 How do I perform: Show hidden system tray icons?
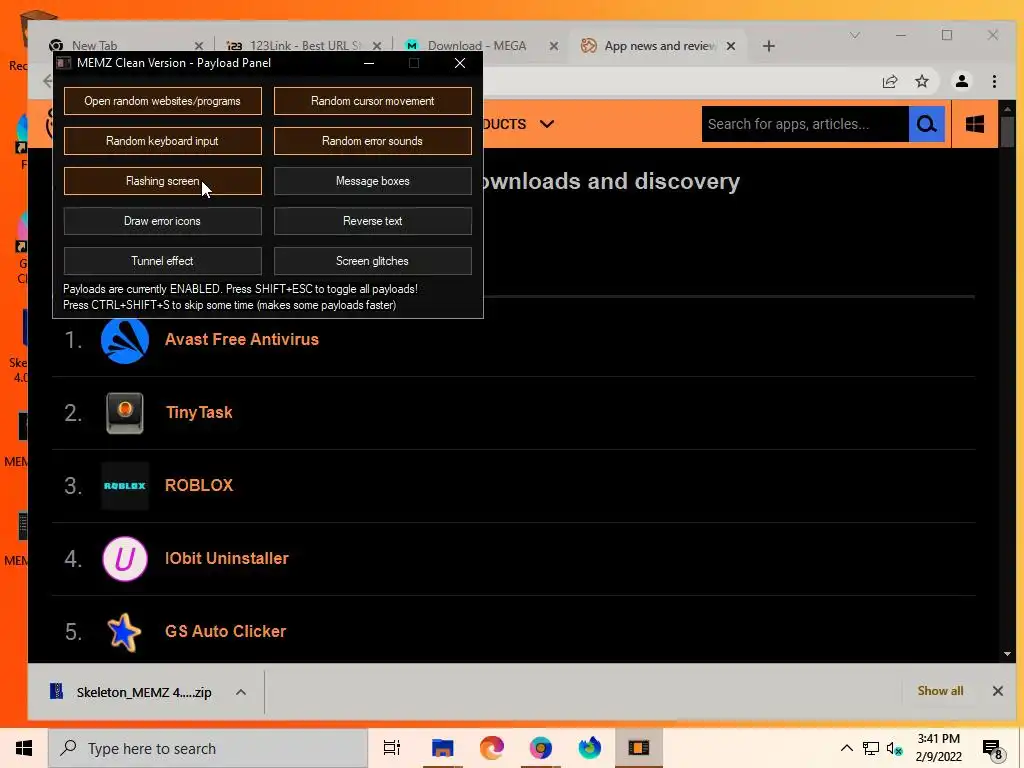[846, 748]
